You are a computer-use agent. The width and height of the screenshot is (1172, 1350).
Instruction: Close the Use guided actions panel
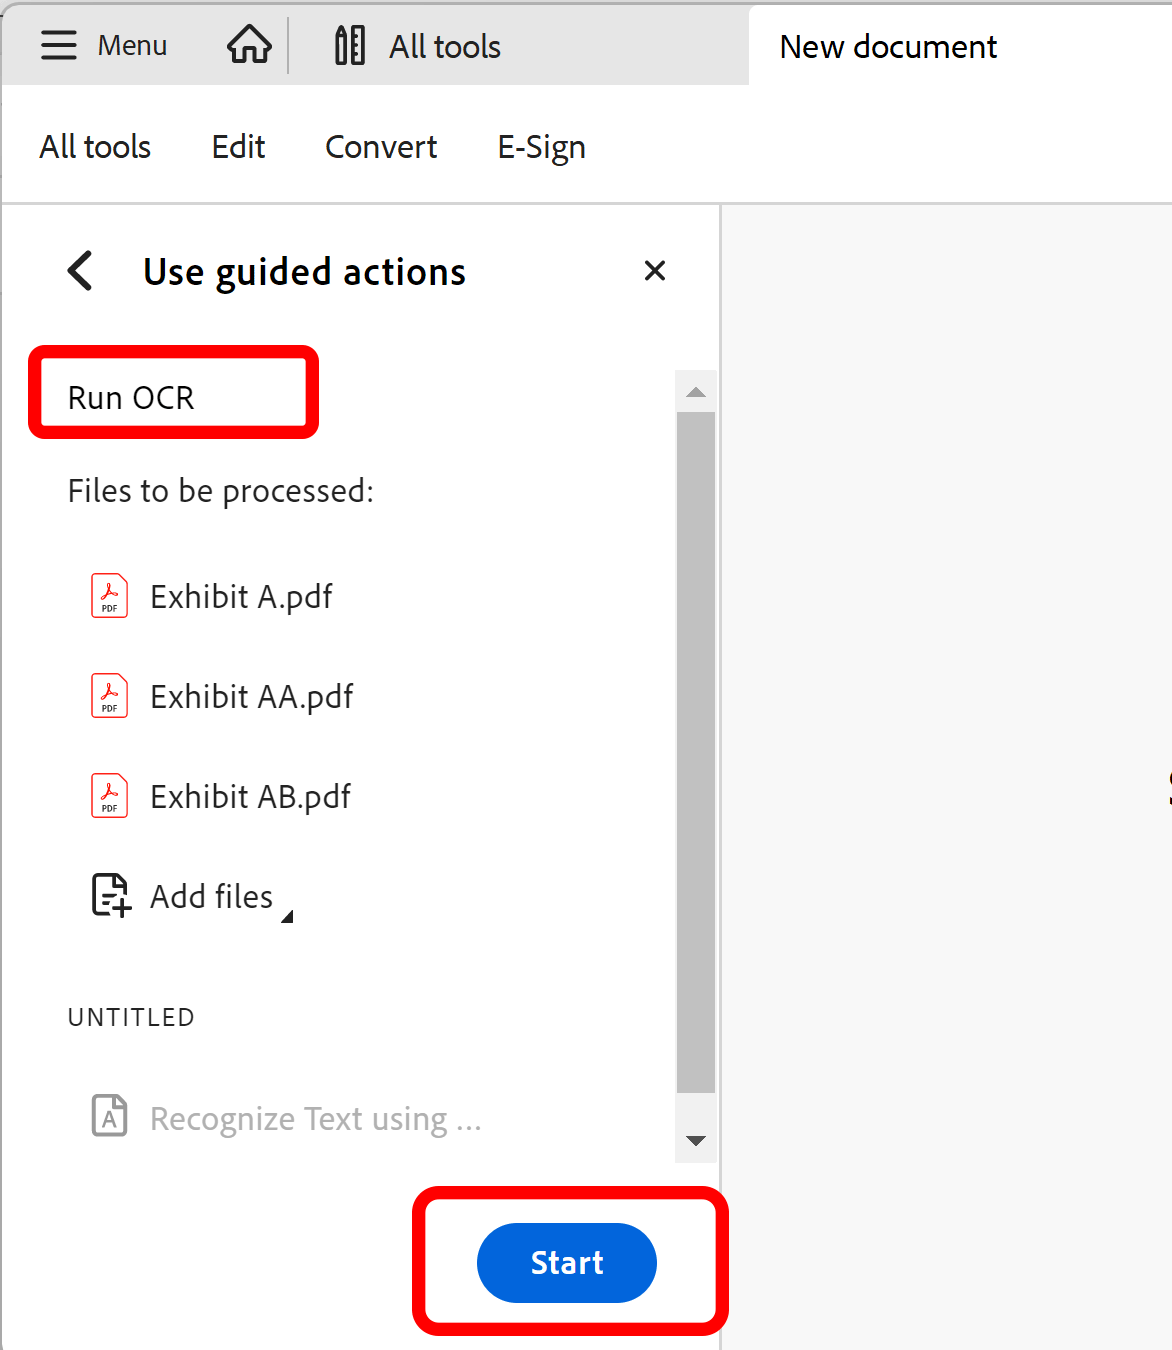pyautogui.click(x=654, y=270)
